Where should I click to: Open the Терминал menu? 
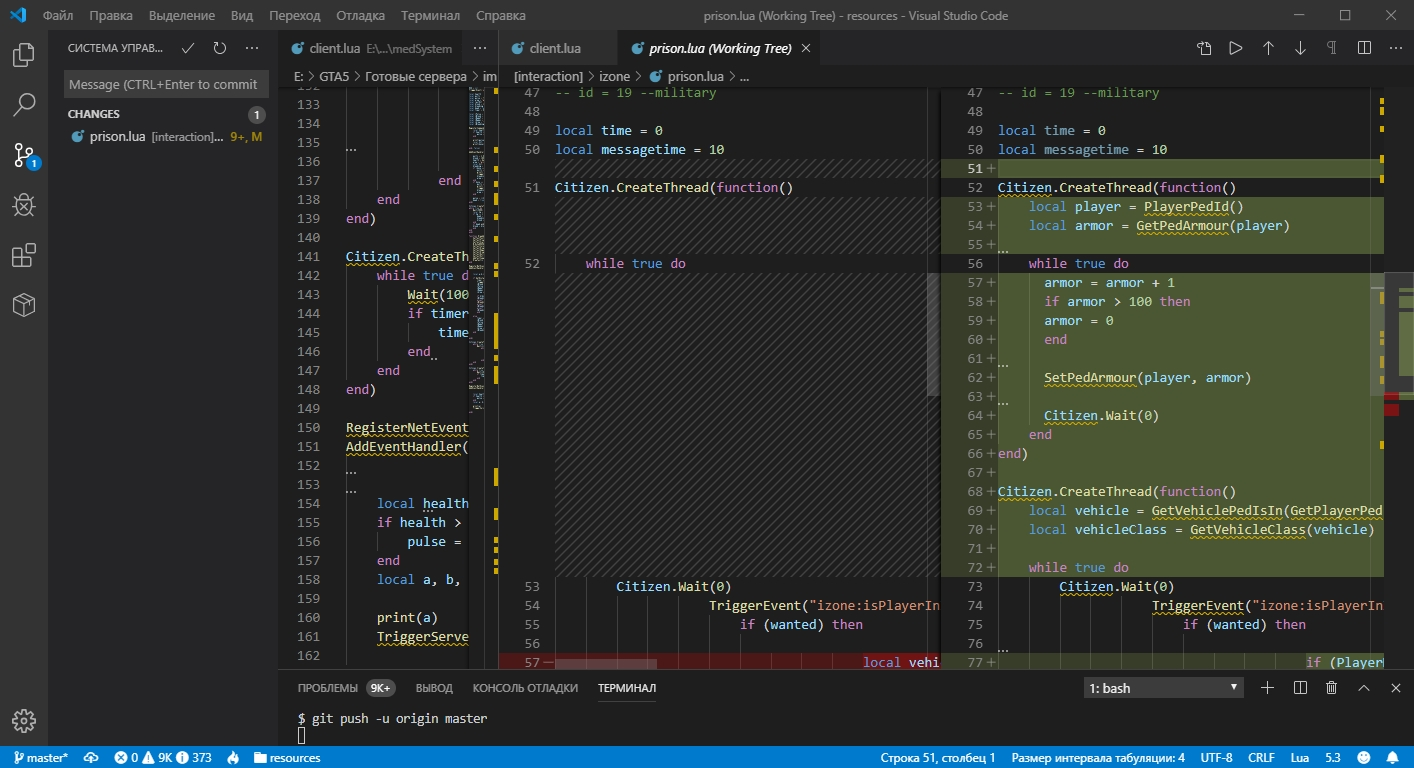(x=430, y=16)
